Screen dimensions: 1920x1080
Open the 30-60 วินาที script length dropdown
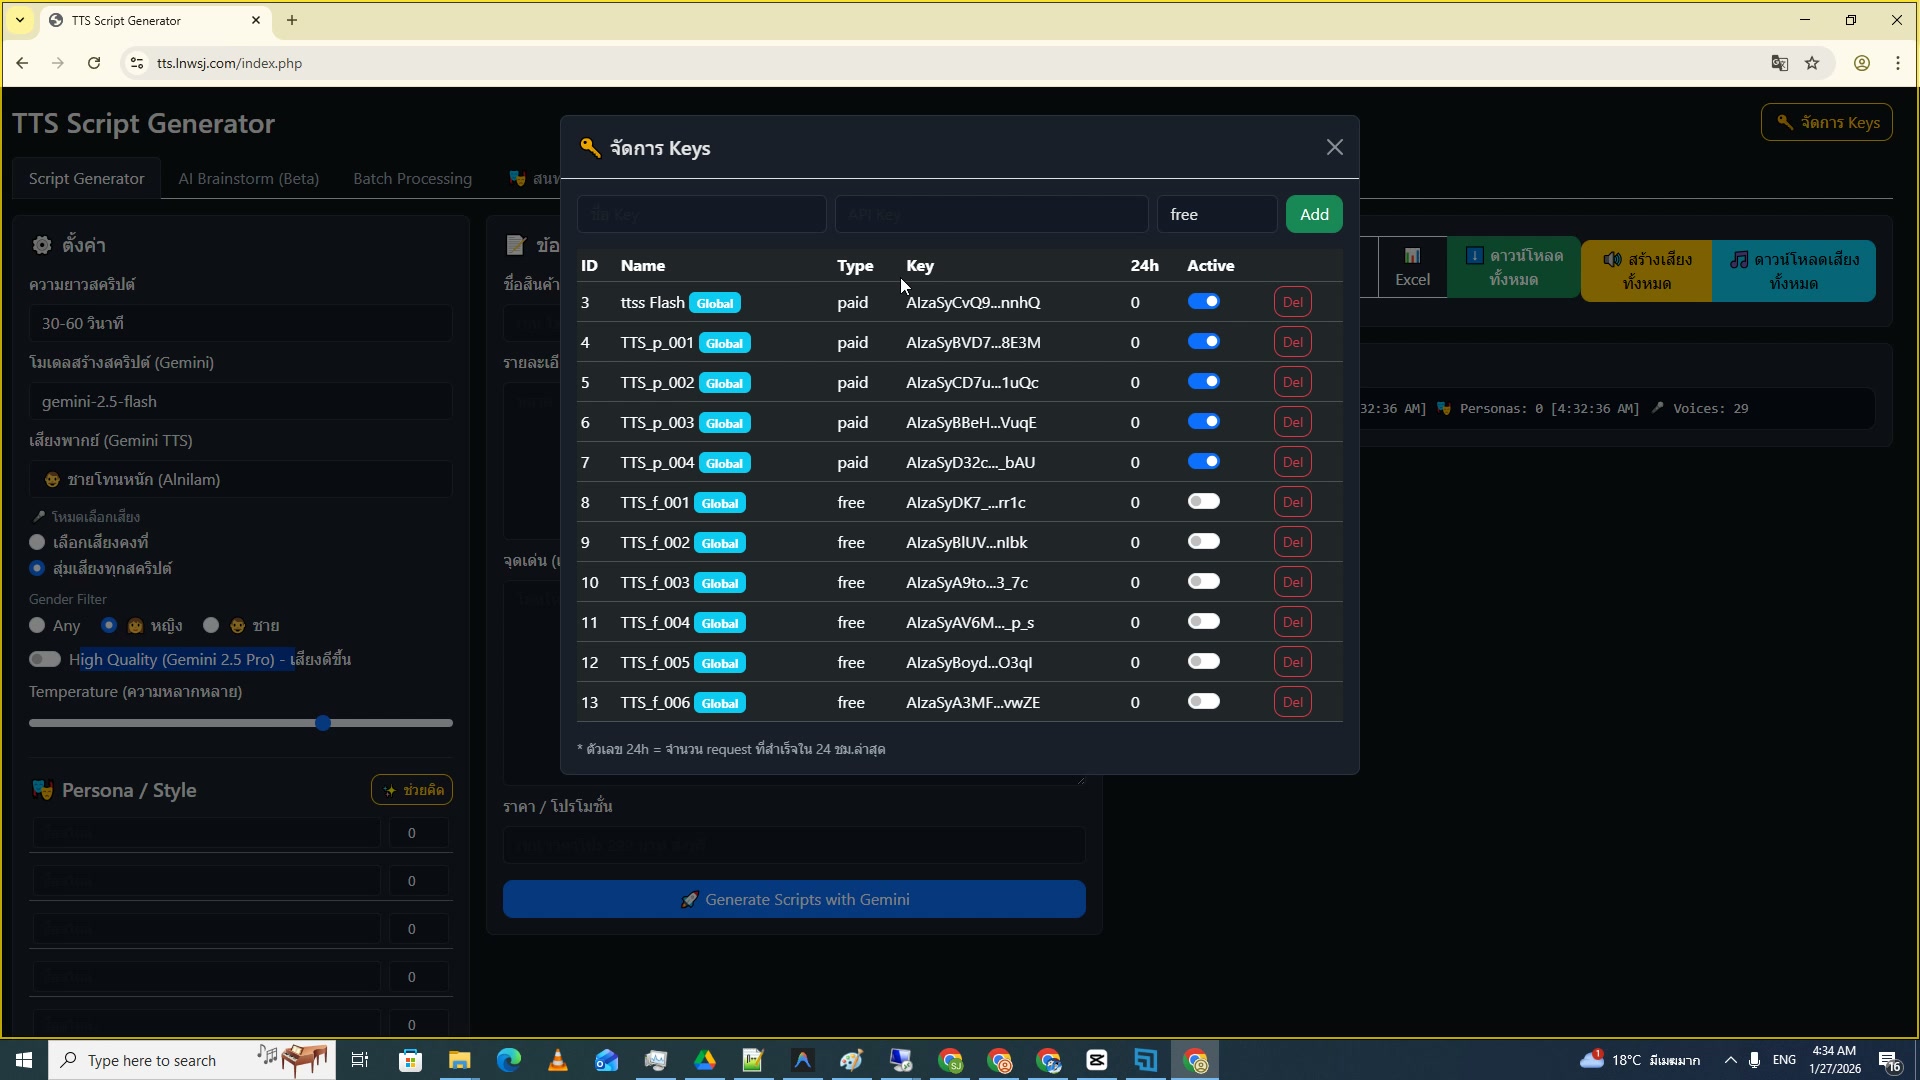(x=240, y=323)
